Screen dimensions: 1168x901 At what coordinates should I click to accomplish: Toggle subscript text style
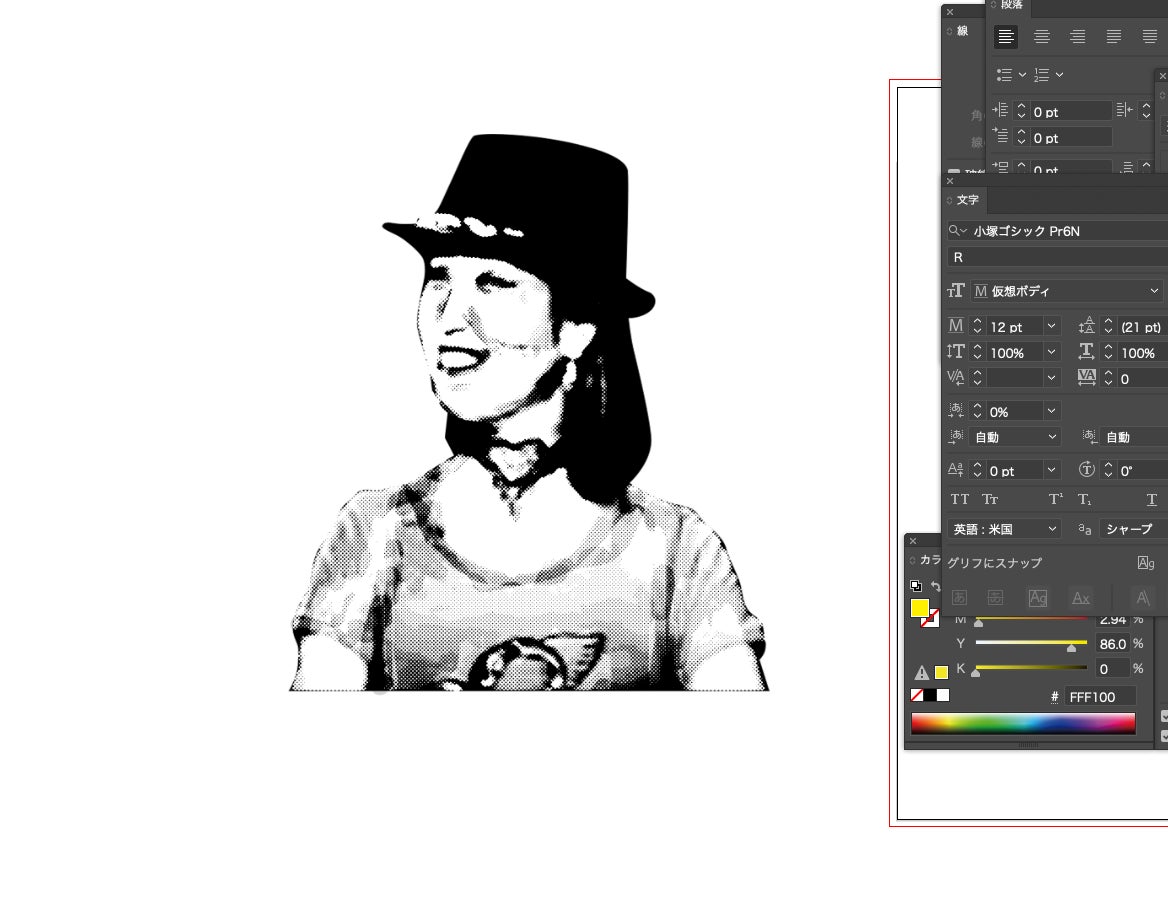1085,500
